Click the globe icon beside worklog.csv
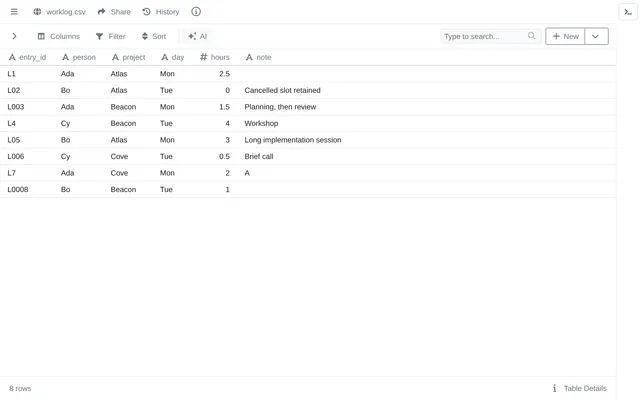 (37, 12)
